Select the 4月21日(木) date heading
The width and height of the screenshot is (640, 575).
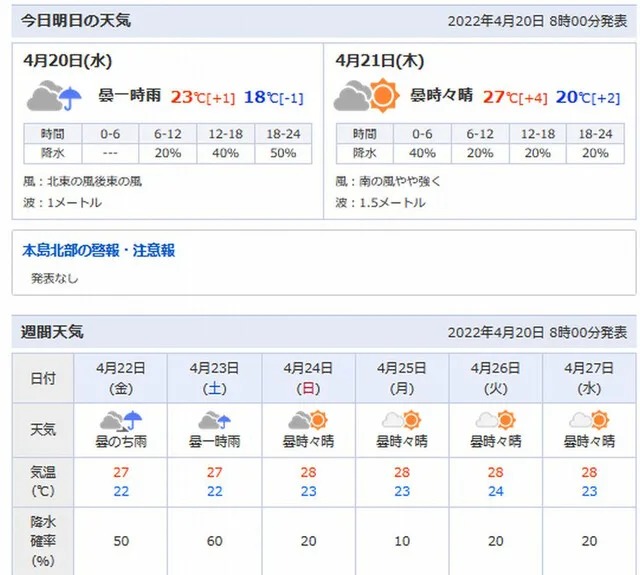tap(380, 61)
